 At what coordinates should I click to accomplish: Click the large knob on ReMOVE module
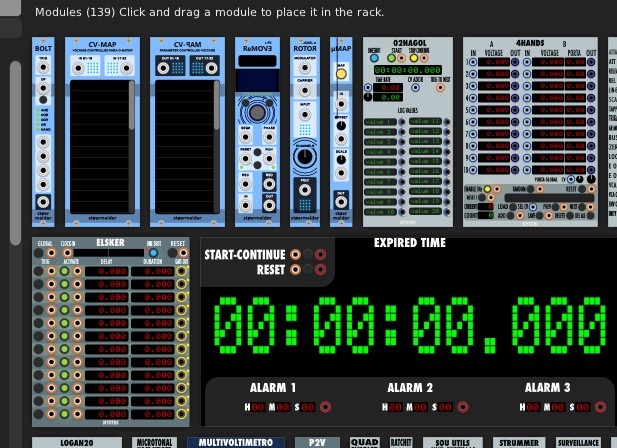pos(257,112)
